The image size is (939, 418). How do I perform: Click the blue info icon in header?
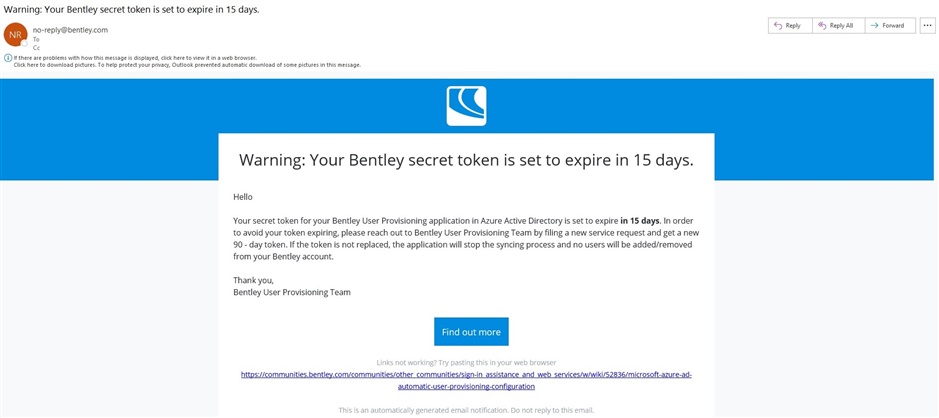(8, 57)
